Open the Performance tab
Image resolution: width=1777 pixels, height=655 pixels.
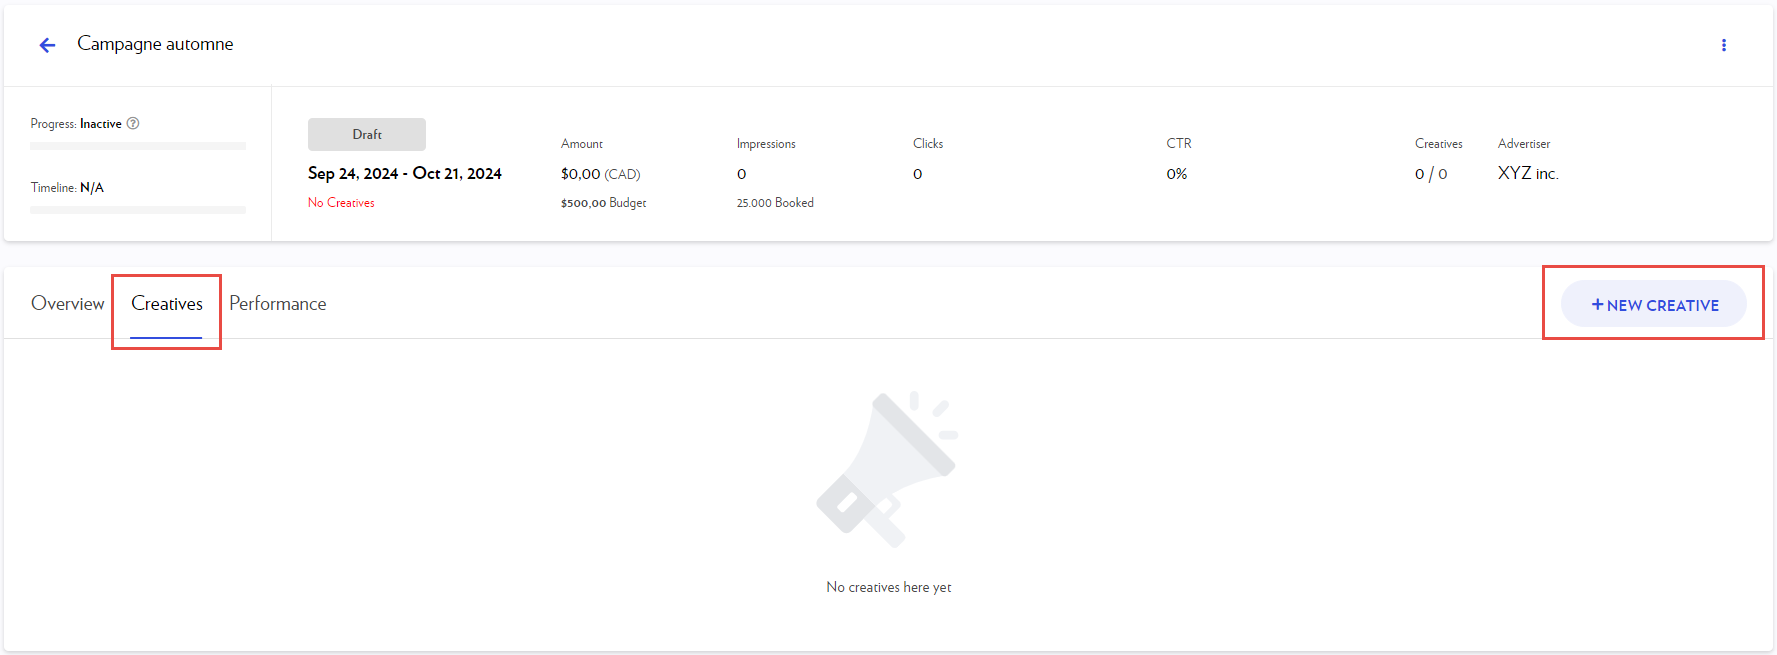(x=277, y=304)
